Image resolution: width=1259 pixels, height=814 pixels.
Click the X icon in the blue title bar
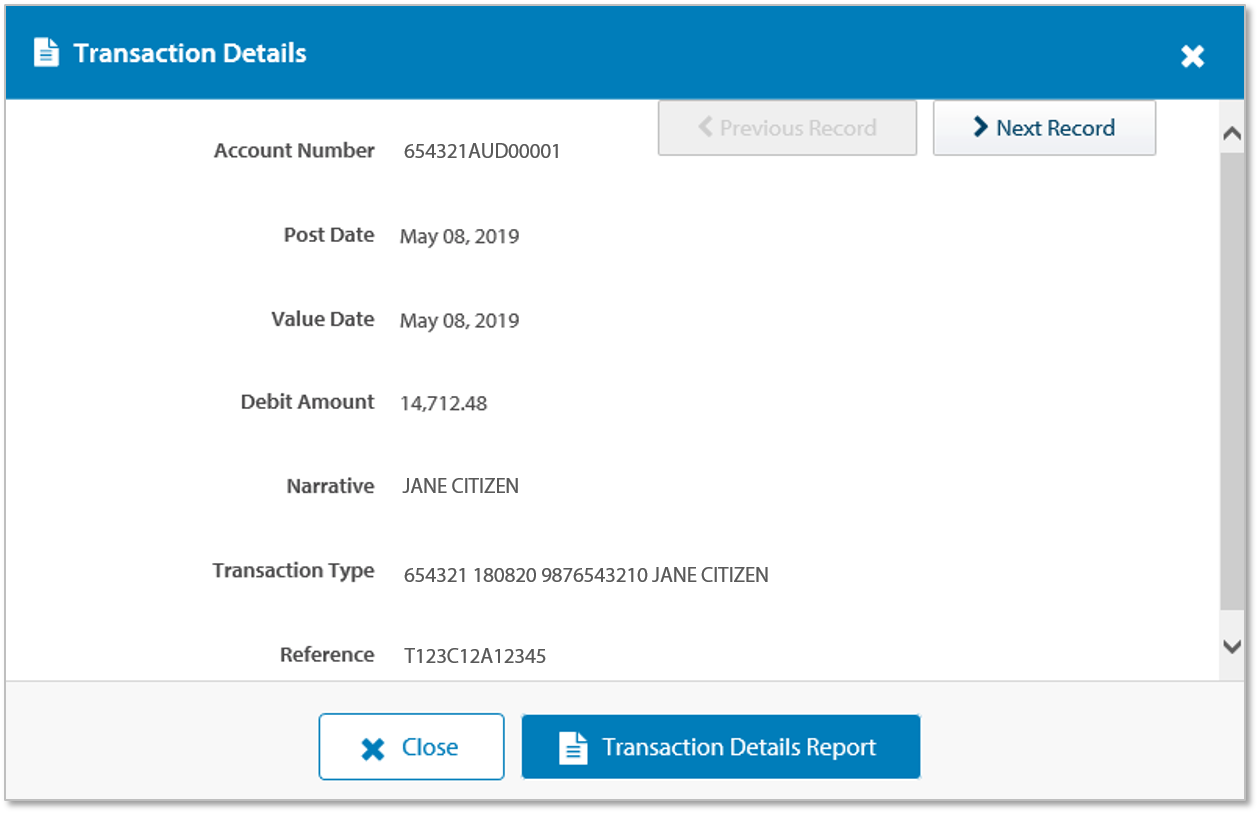pos(1192,56)
